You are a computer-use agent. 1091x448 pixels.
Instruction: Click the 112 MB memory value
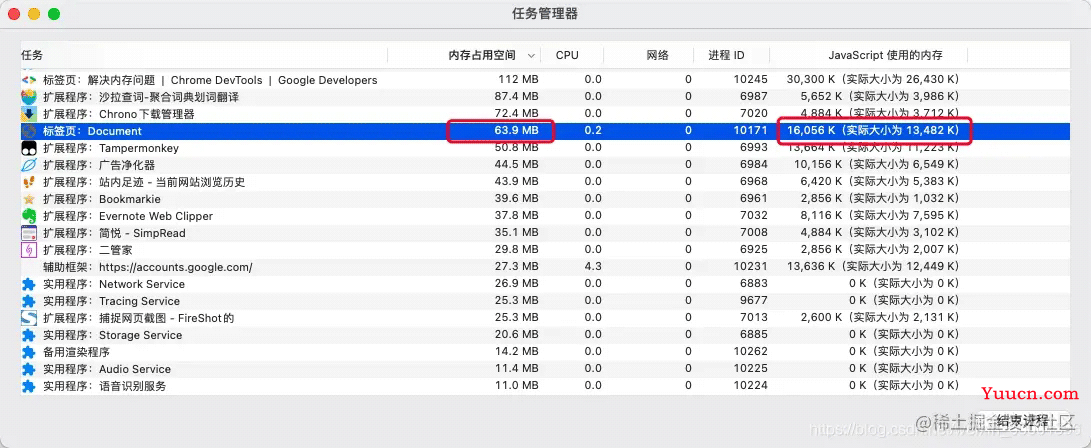[x=518, y=80]
